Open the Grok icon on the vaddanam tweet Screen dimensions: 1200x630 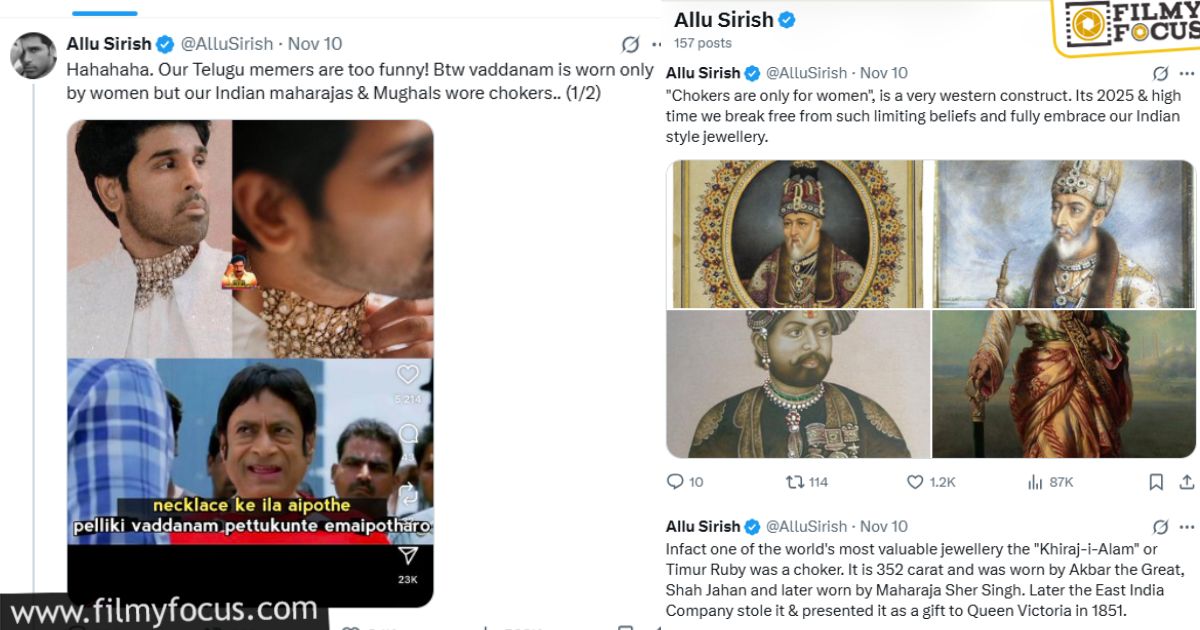(x=630, y=44)
